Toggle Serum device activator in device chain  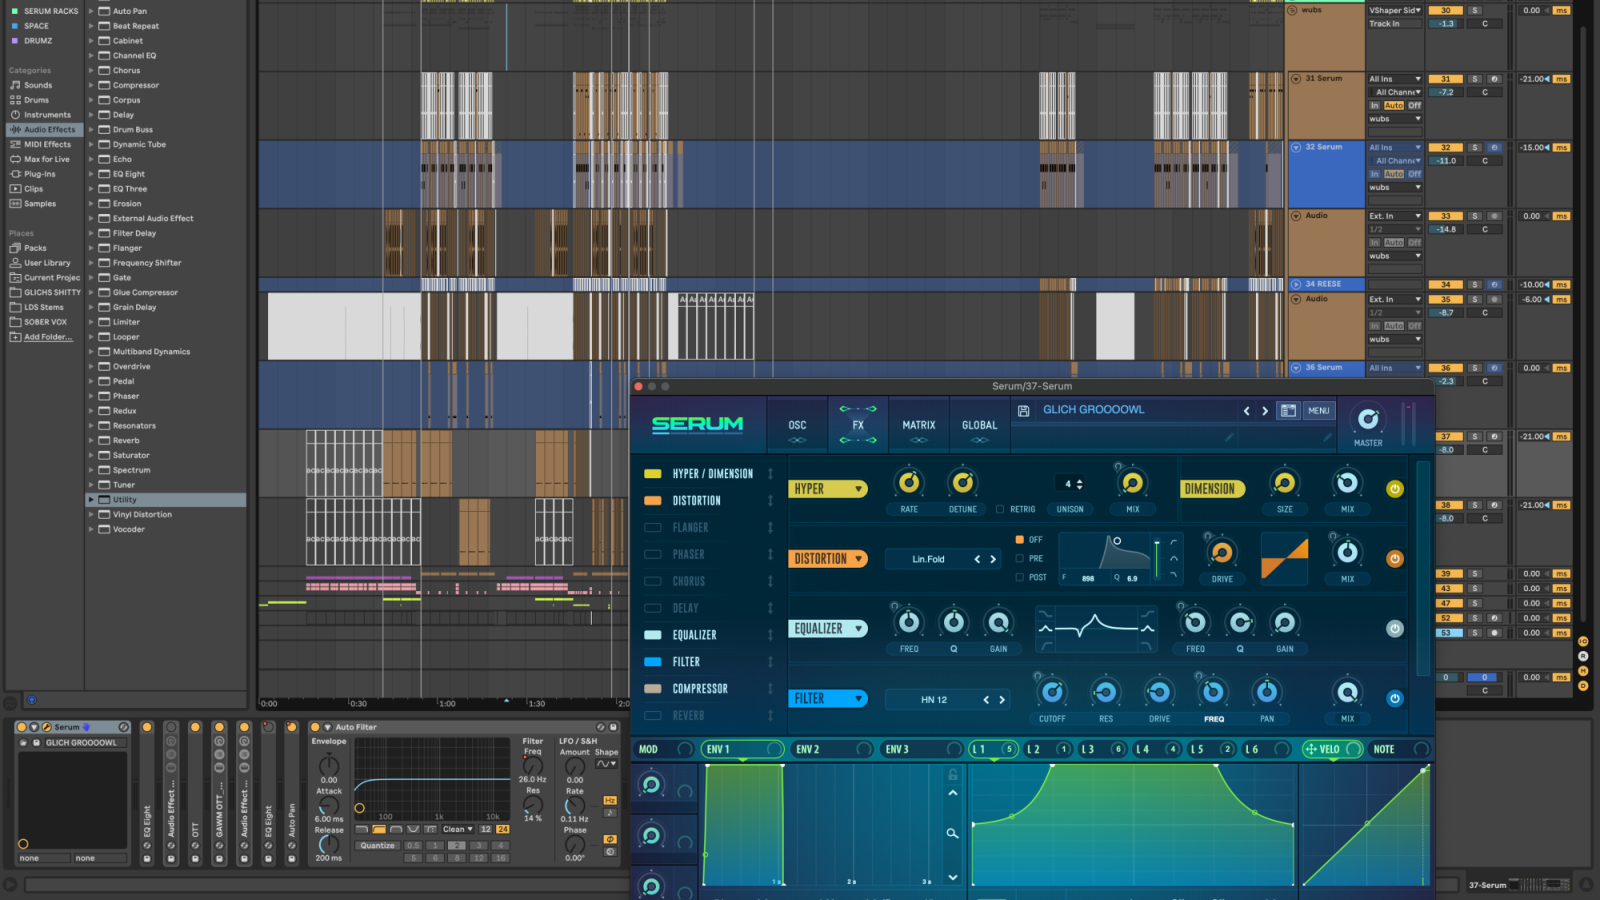point(22,727)
